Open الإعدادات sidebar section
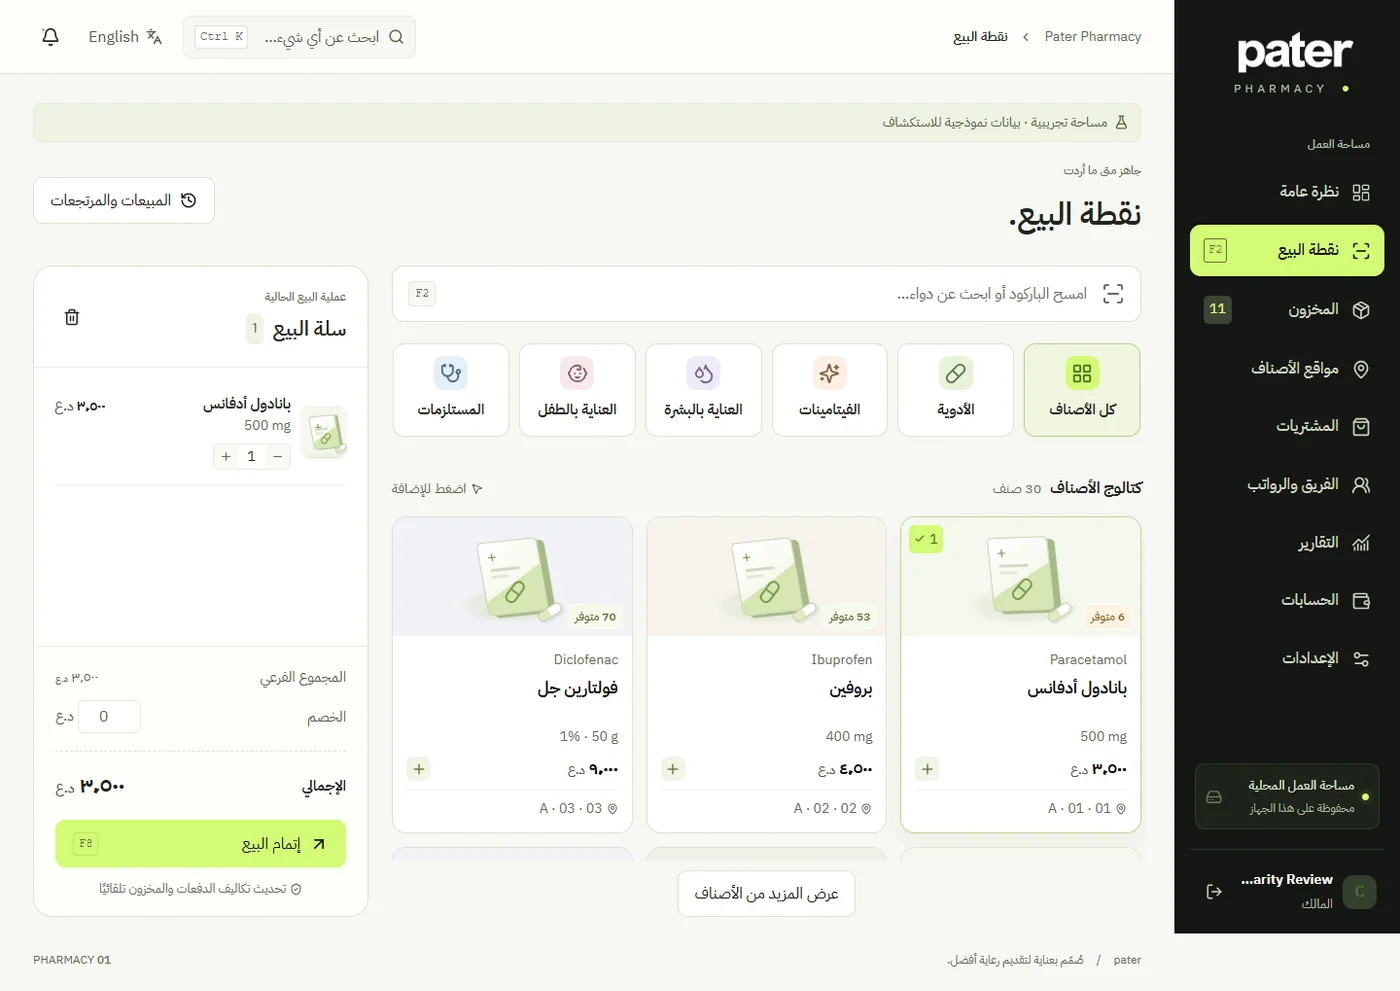The height and width of the screenshot is (991, 1400). coord(1287,659)
